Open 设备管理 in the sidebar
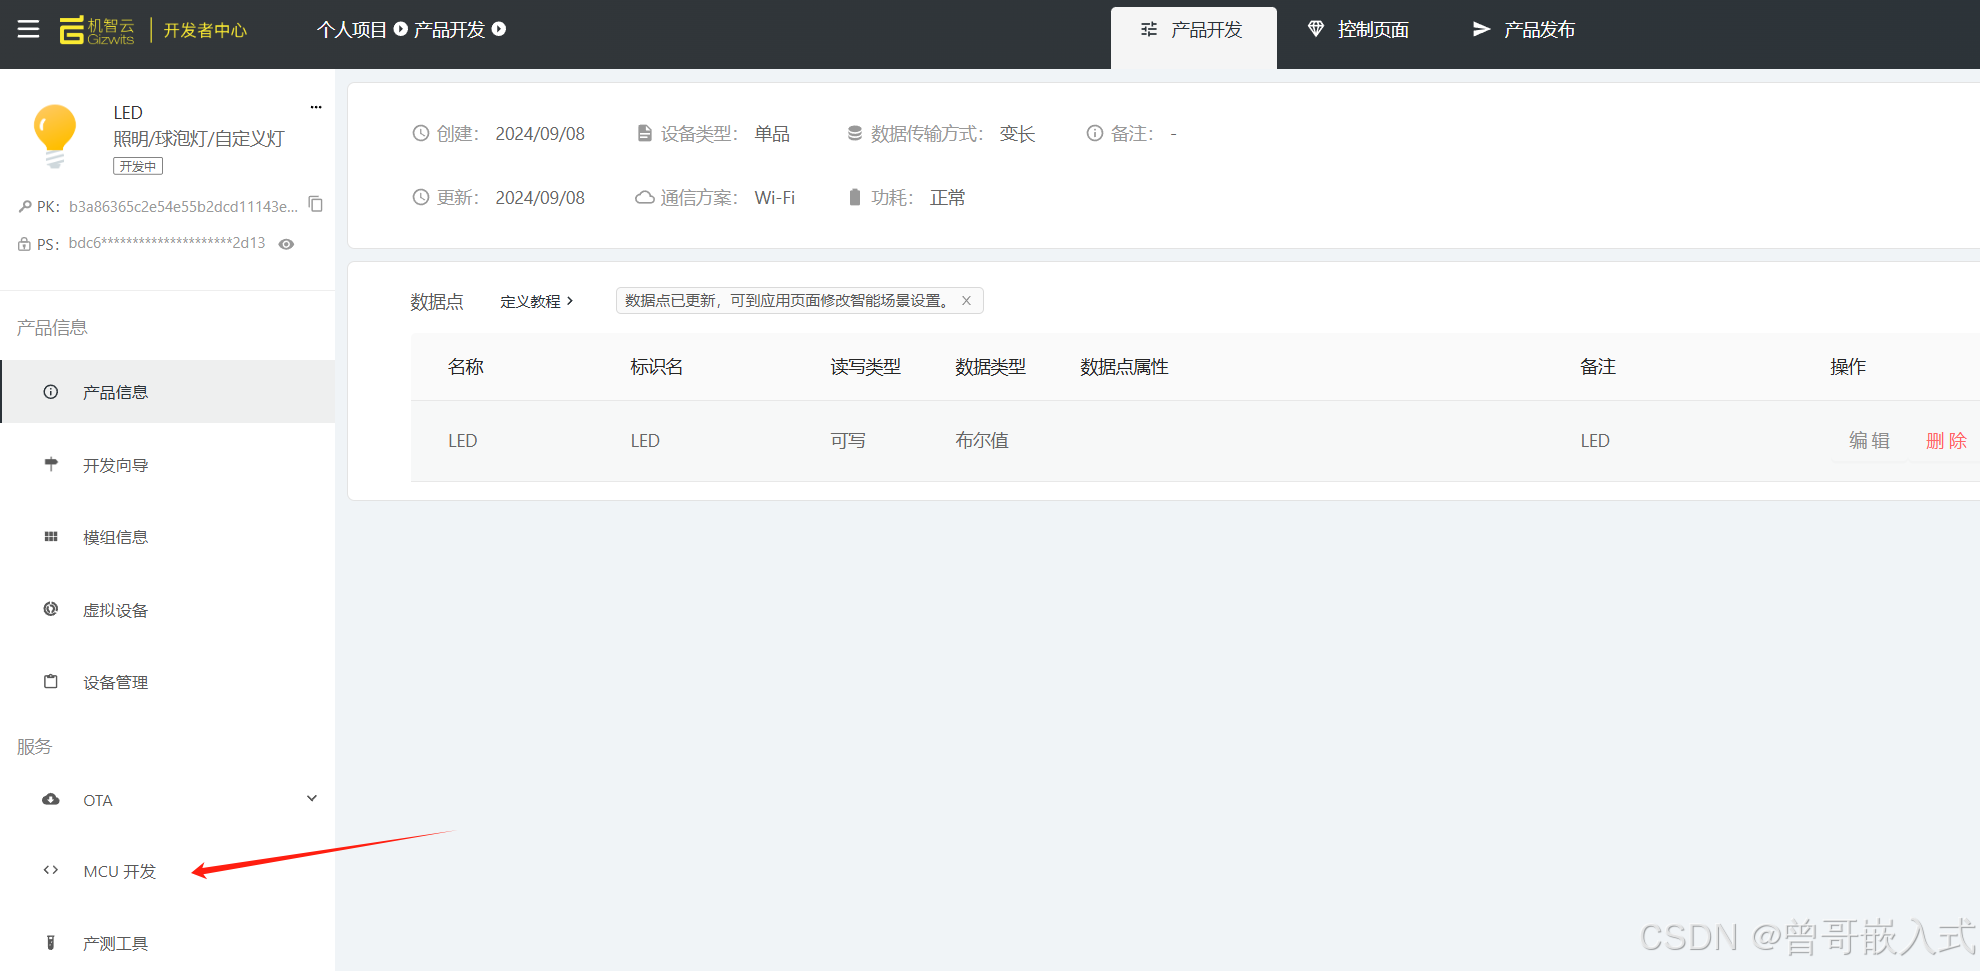The image size is (1980, 971). pyautogui.click(x=168, y=682)
